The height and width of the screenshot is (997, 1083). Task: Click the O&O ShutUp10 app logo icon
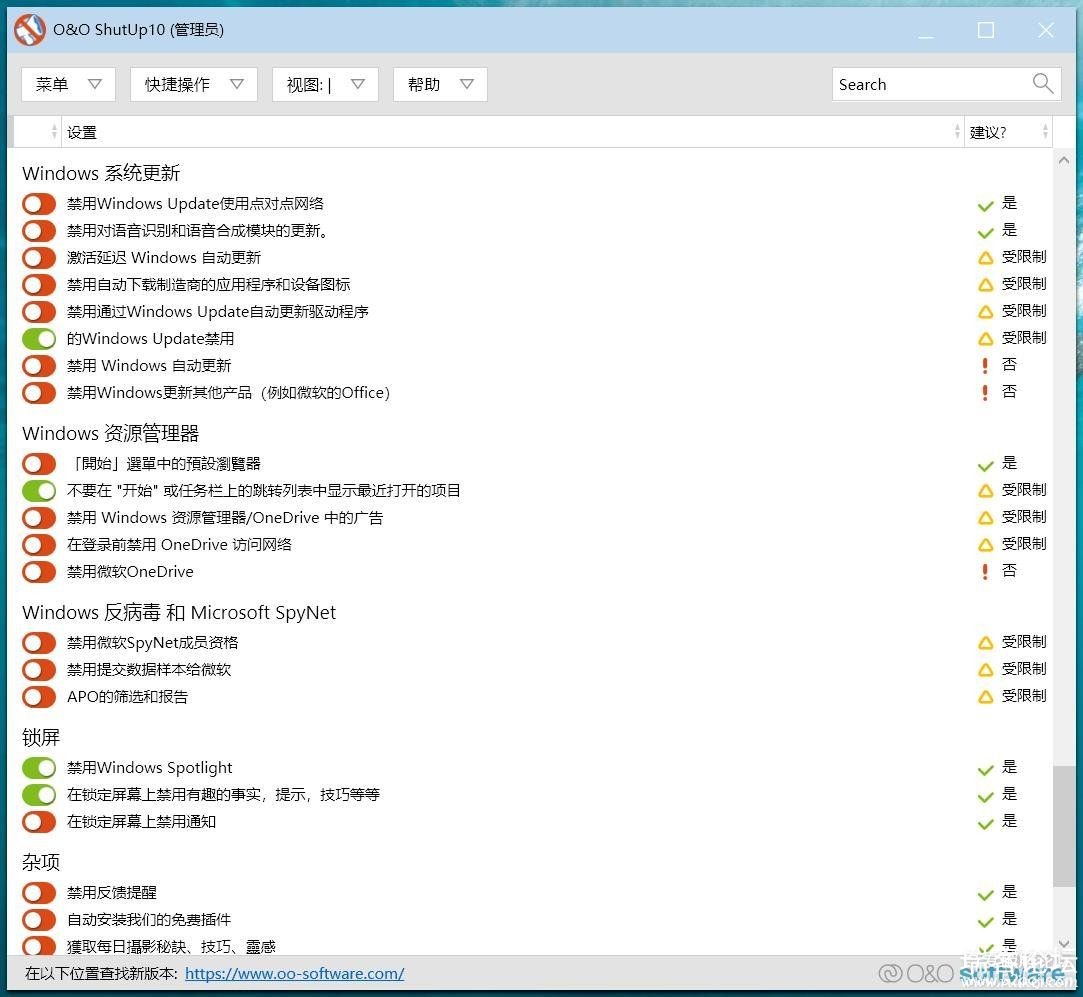tap(30, 30)
